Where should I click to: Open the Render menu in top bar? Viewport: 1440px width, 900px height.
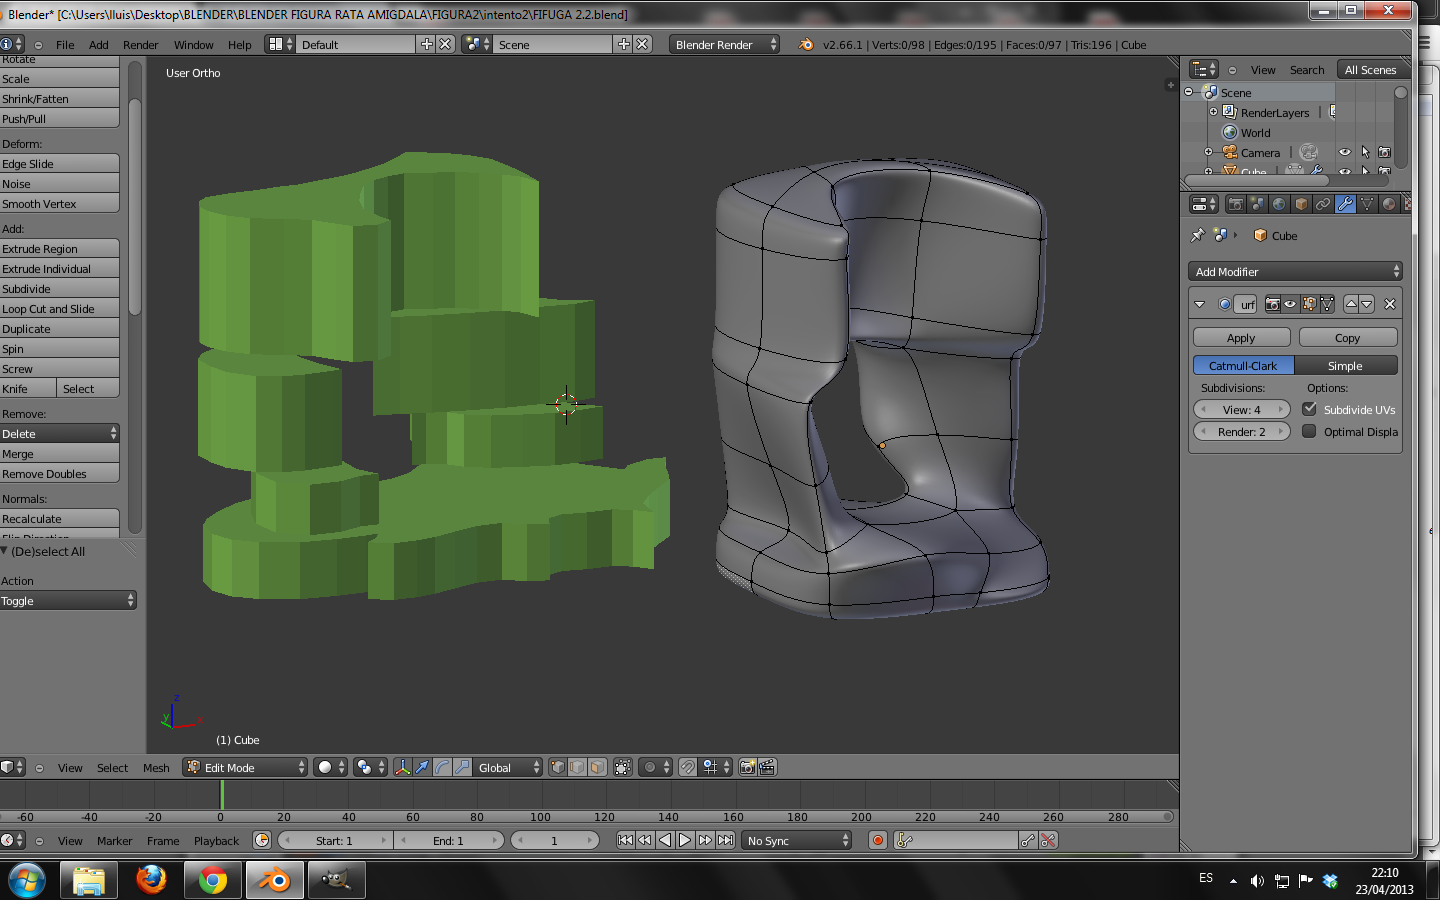coord(140,45)
